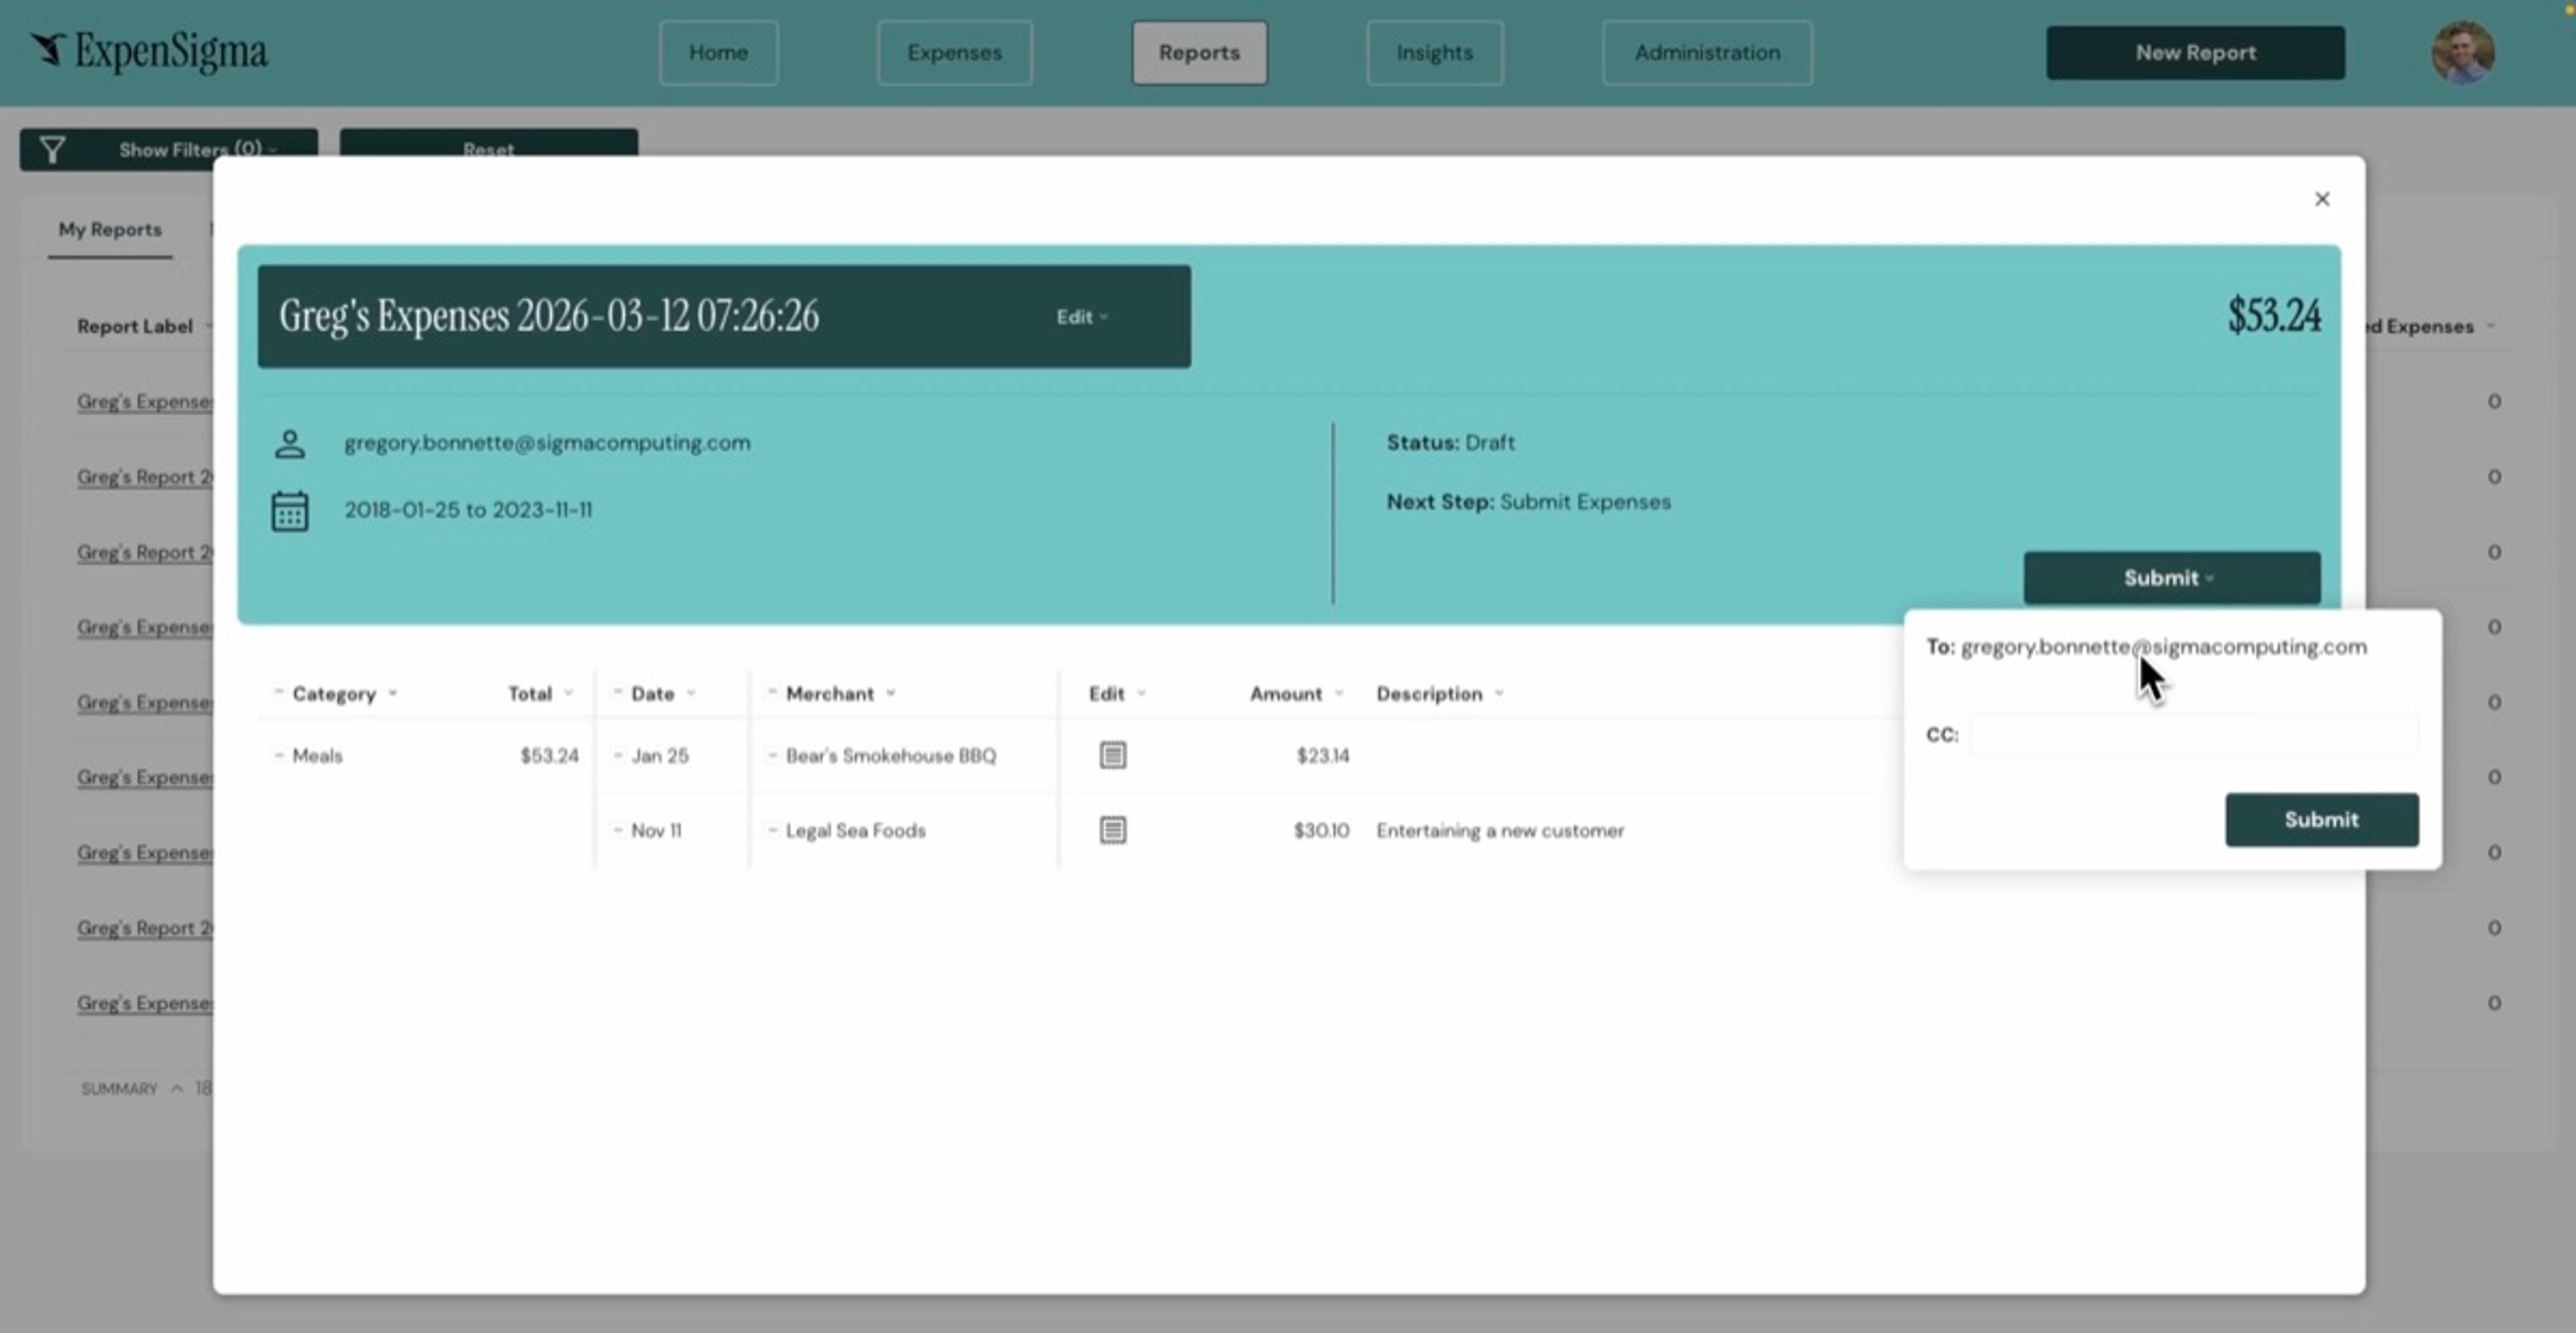The height and width of the screenshot is (1333, 2576).
Task: Open the Total column menu arrow
Action: tap(568, 693)
